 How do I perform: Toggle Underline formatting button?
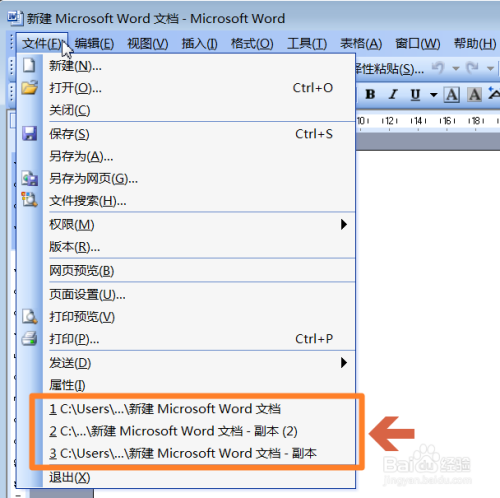415,95
